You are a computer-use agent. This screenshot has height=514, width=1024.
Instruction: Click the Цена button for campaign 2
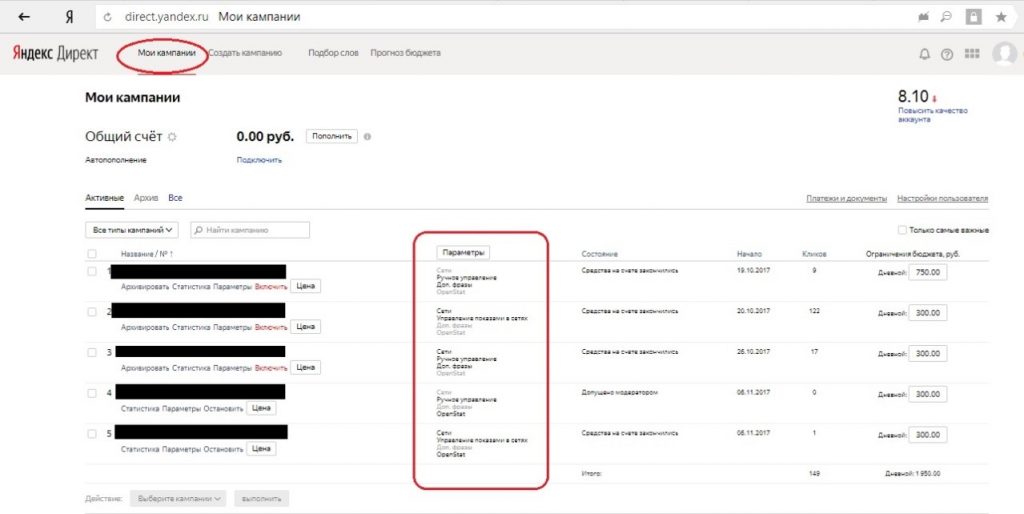(306, 327)
